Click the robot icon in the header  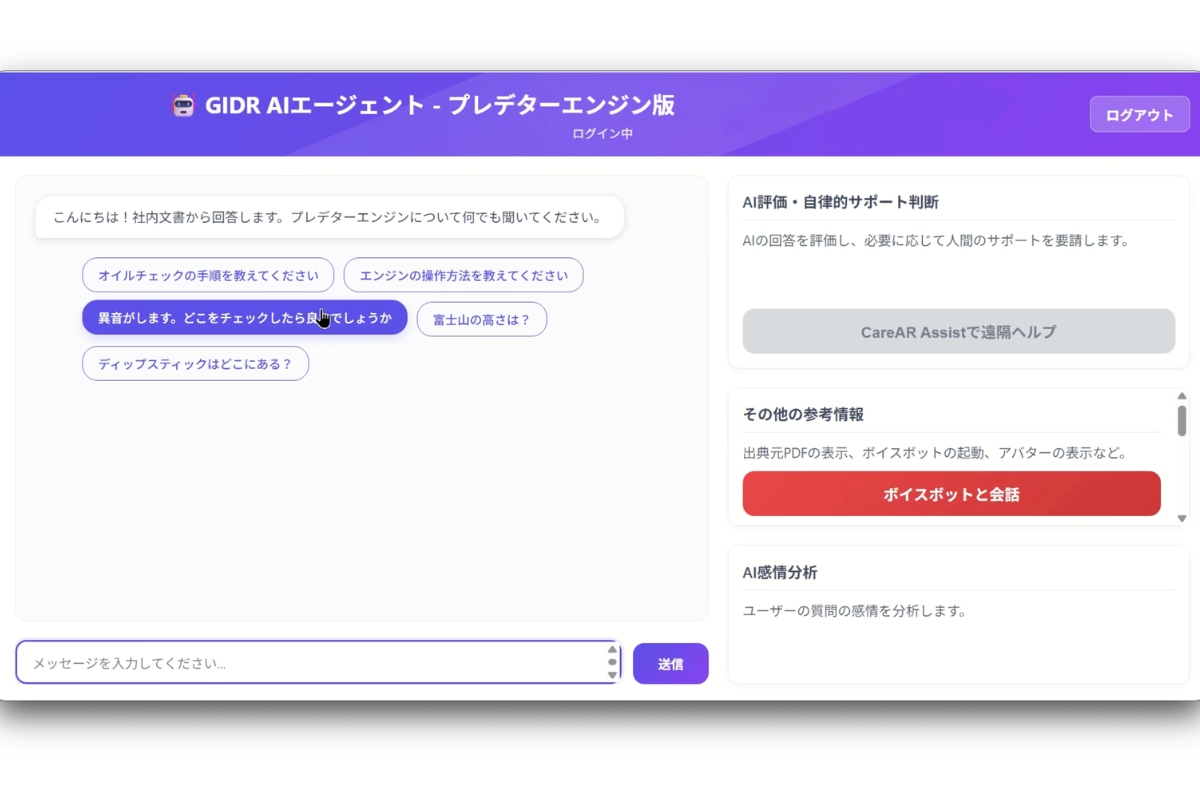pyautogui.click(x=182, y=106)
